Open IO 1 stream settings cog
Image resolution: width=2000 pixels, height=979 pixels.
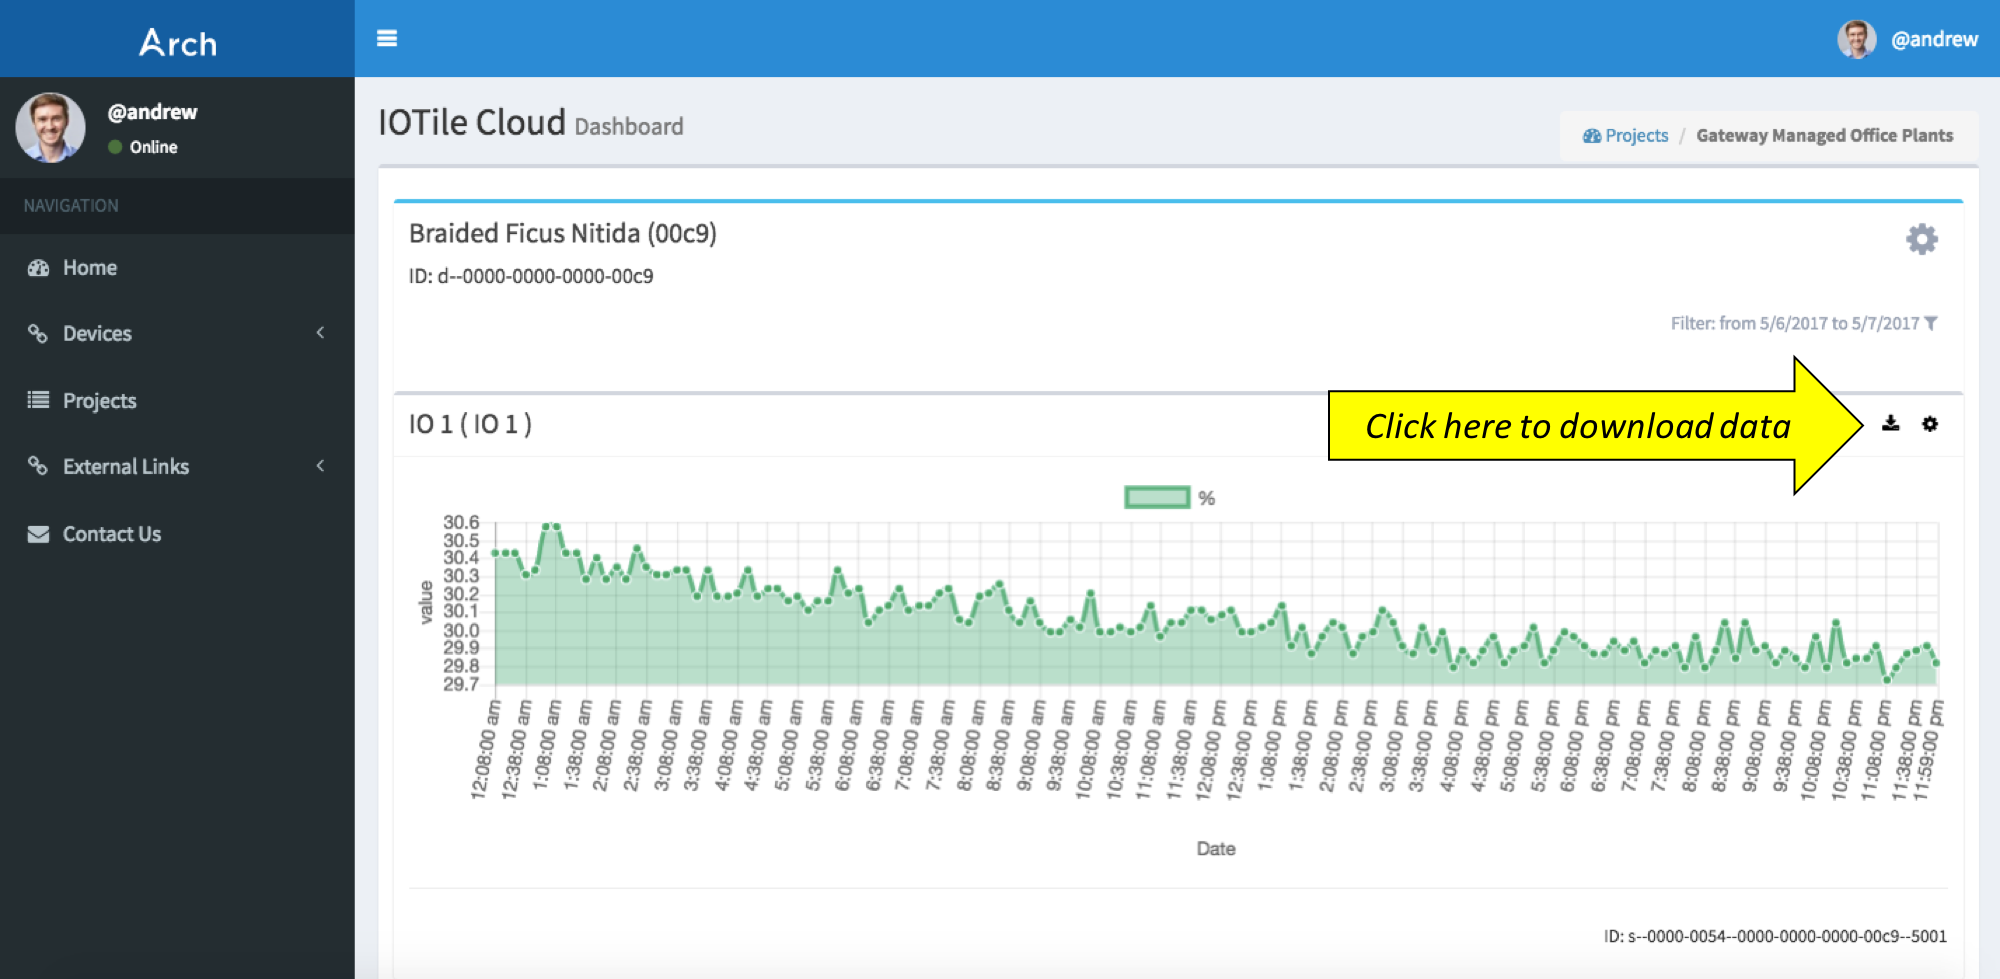1930,424
